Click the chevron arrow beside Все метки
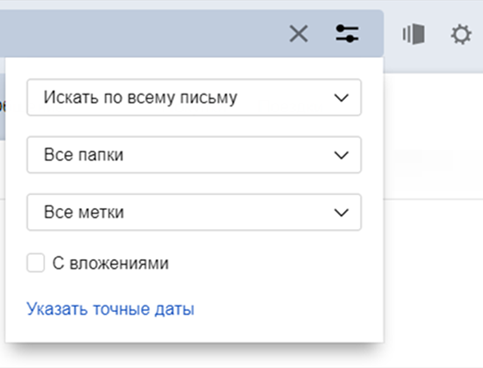The width and height of the screenshot is (483, 368). coord(341,212)
